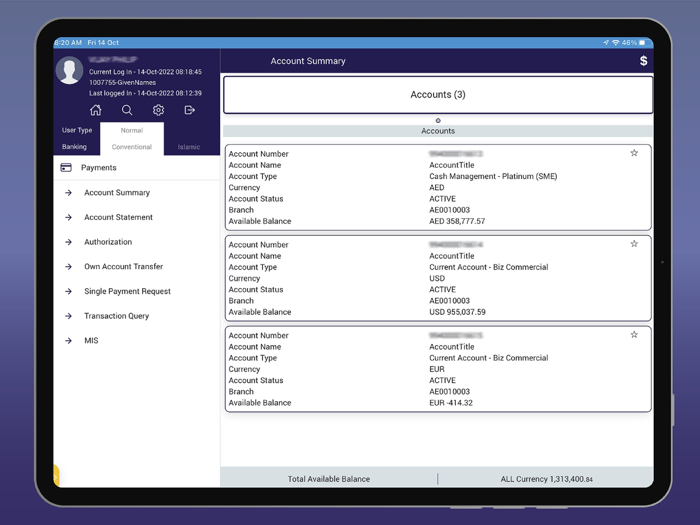
Task: Open the EUR account card
Action: tap(438, 369)
